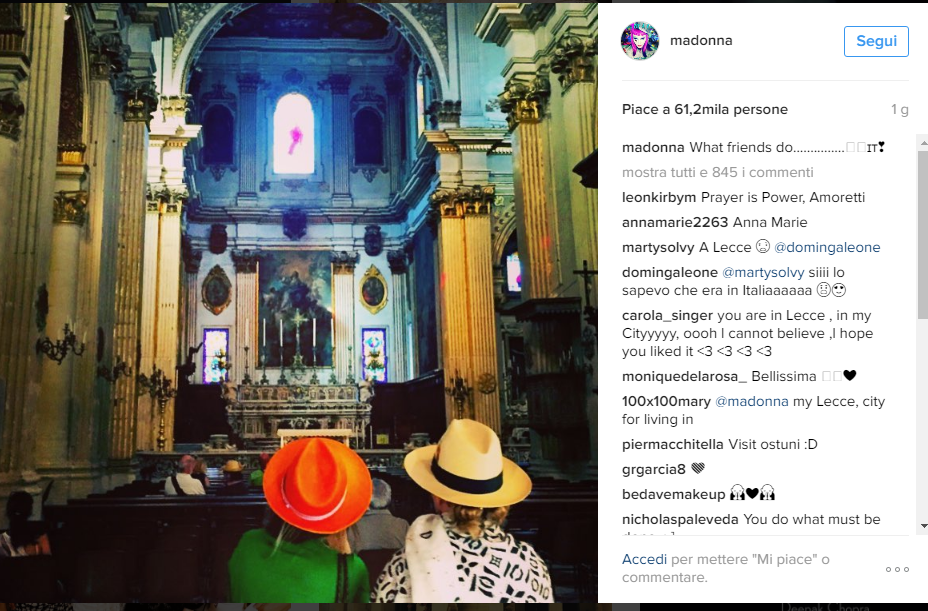Open the three-dots more options menu
Screen dimensions: 928x611
click(x=897, y=569)
